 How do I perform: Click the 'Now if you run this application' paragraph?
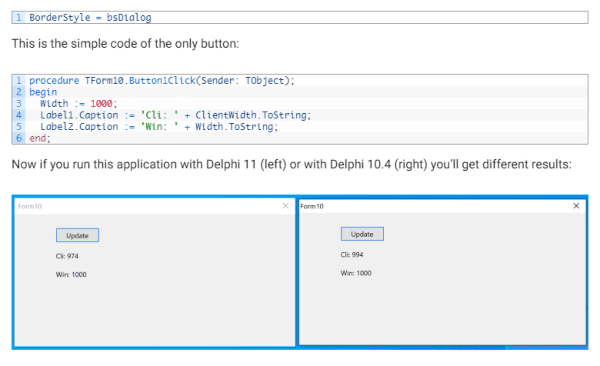click(x=292, y=164)
